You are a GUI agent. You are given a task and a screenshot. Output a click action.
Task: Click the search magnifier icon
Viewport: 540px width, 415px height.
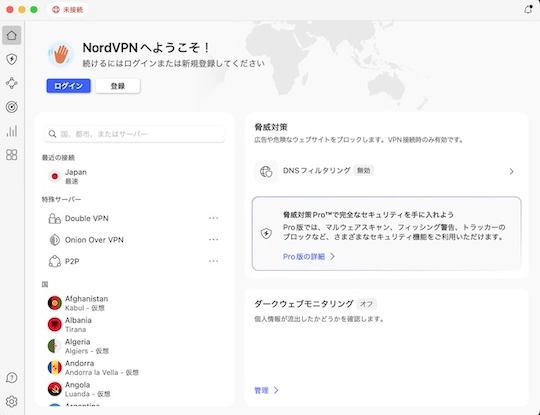coord(52,134)
